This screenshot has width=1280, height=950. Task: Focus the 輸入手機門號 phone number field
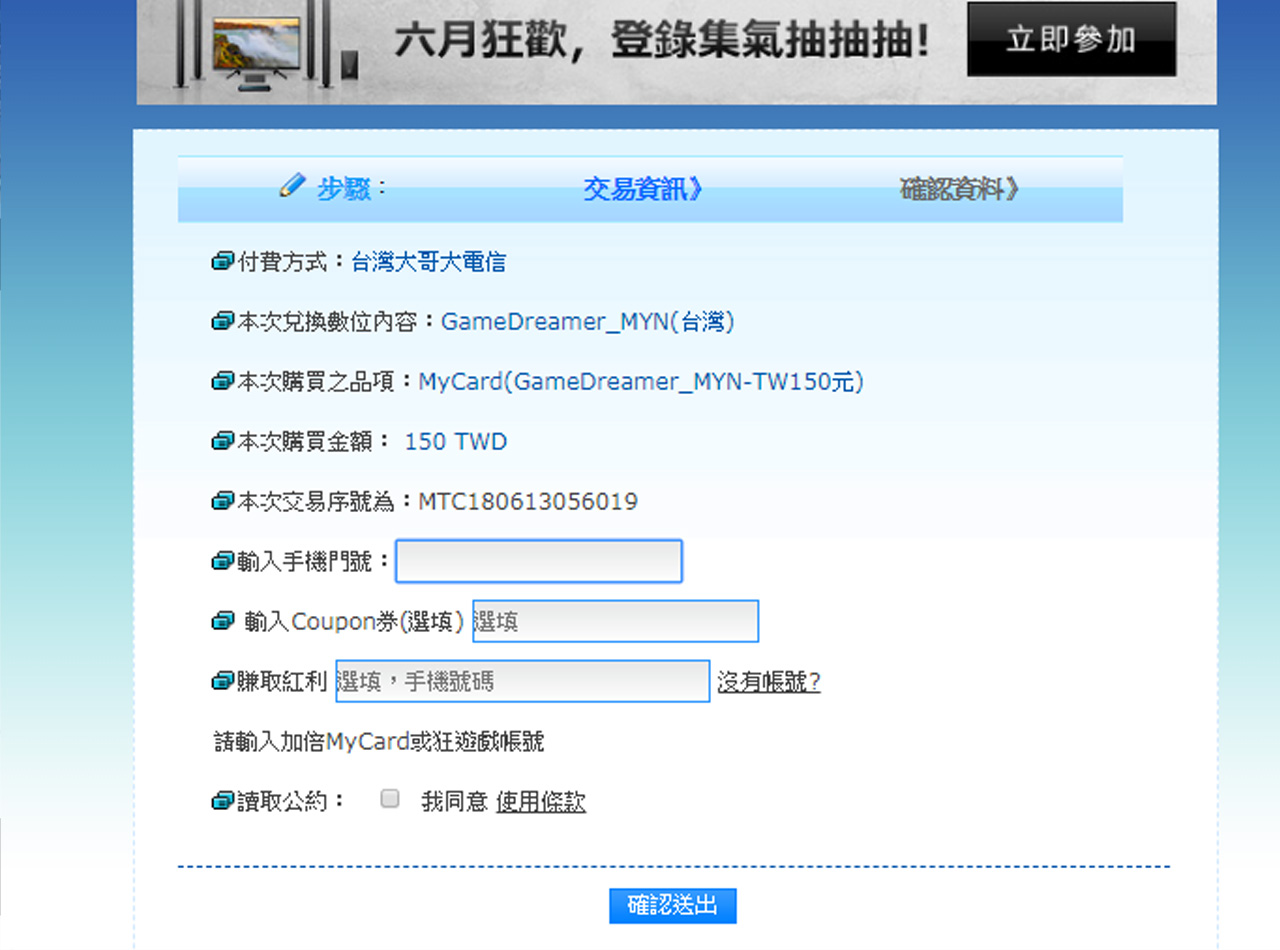point(539,561)
